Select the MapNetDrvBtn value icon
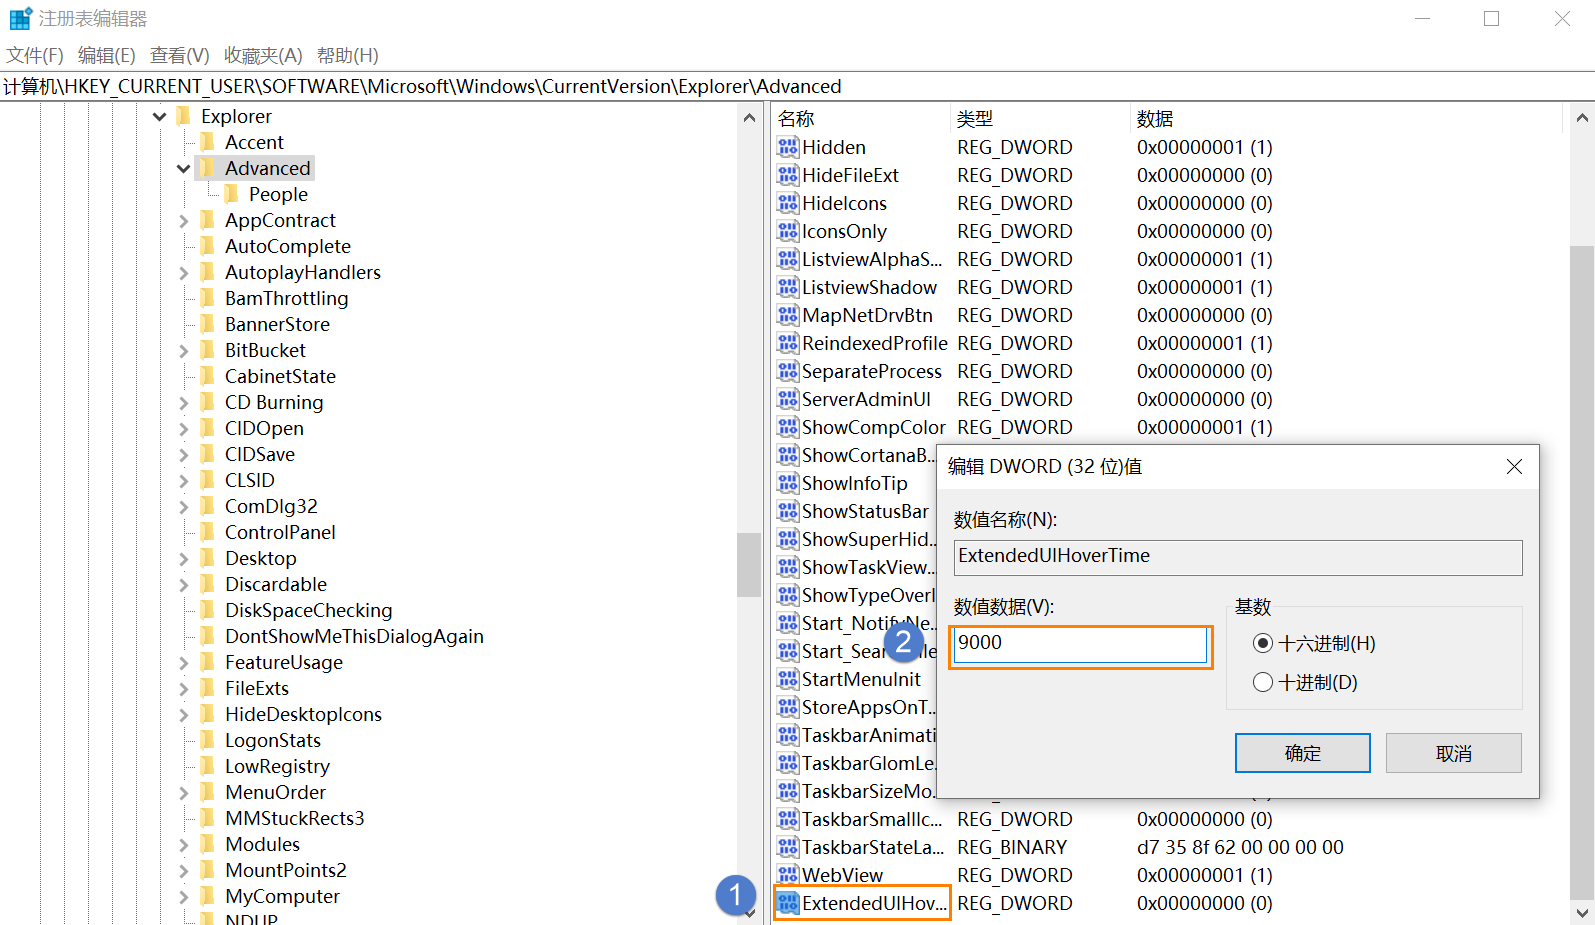This screenshot has height=925, width=1595. pyautogui.click(x=788, y=316)
